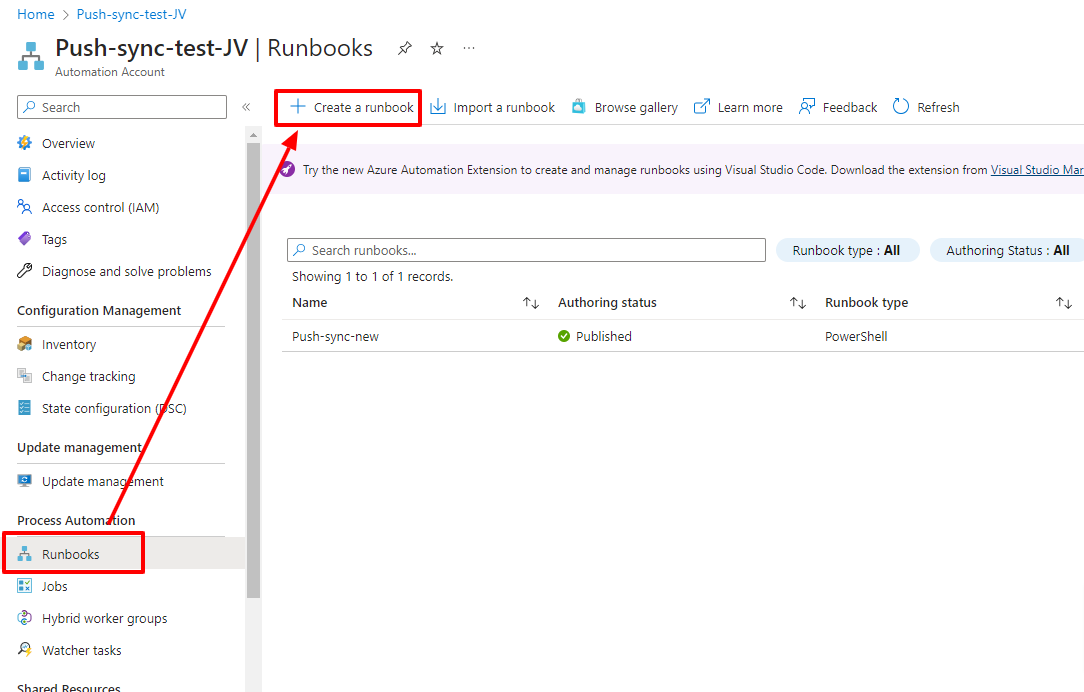Click the Browse gallery button
This screenshot has width=1084, height=692.
(624, 107)
